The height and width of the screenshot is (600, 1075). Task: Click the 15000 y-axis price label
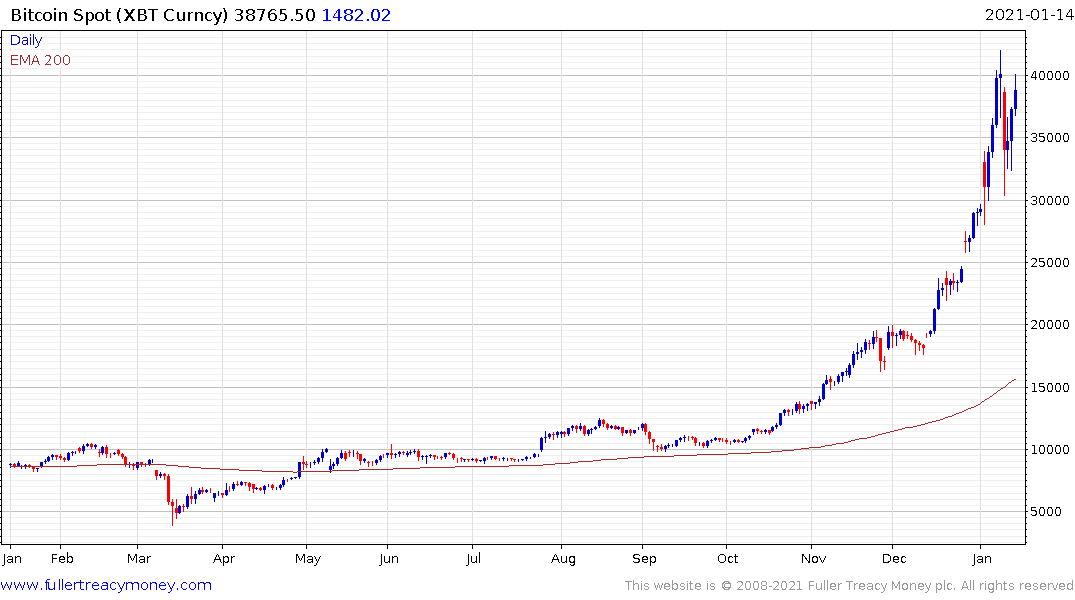1049,388
